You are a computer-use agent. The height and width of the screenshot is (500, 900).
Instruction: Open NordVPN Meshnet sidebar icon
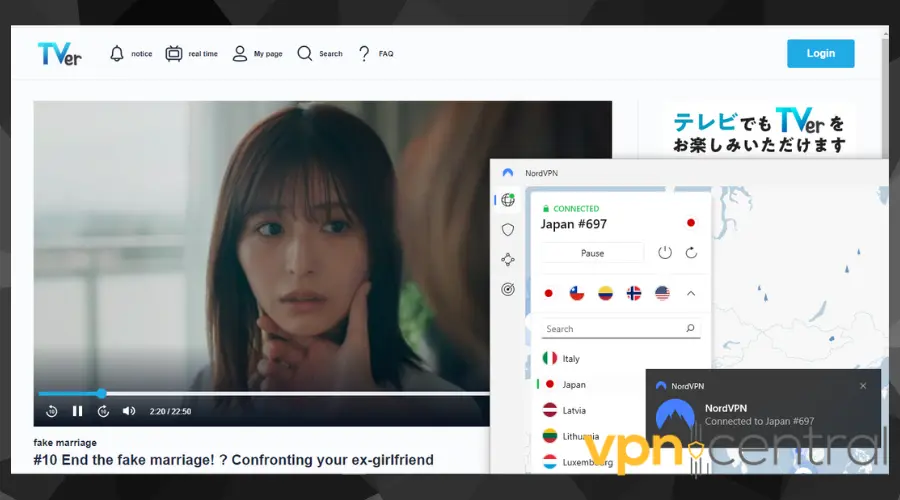tap(507, 259)
